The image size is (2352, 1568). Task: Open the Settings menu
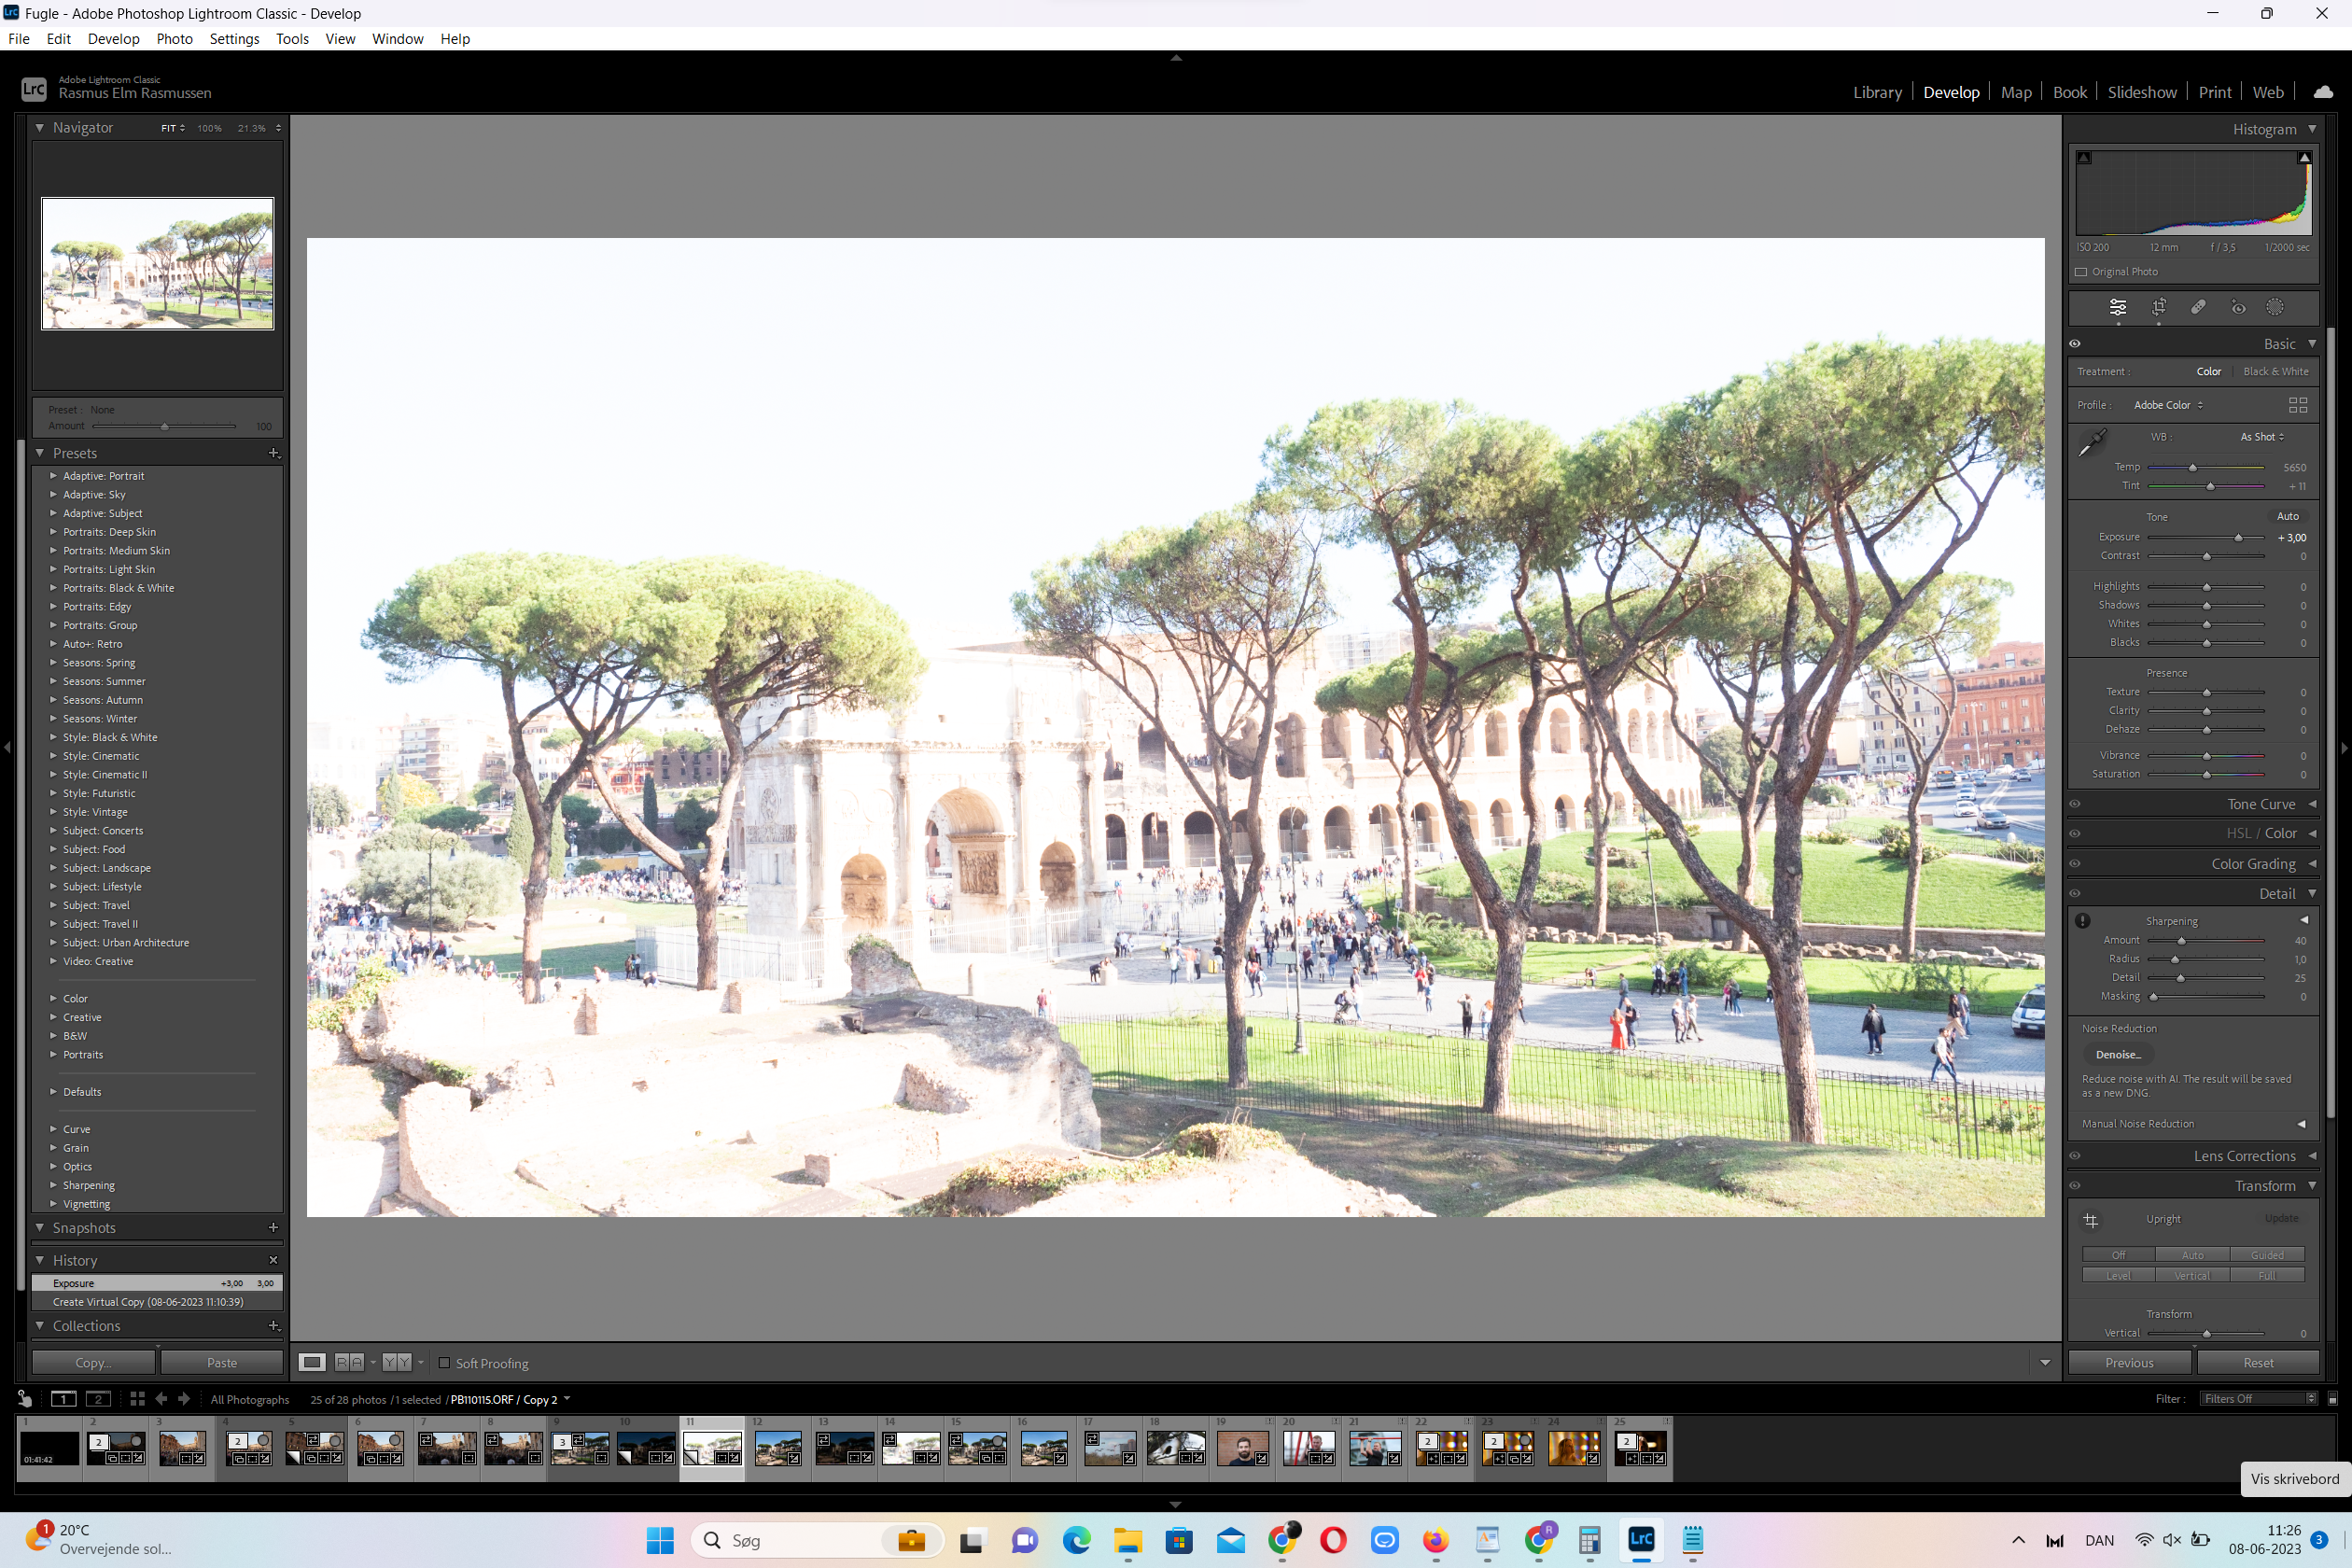coord(234,39)
